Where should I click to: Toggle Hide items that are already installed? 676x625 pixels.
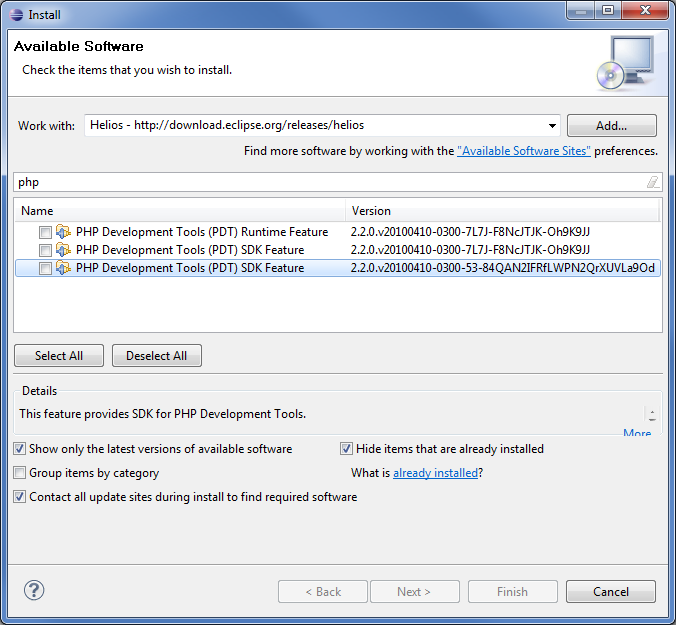coord(347,449)
